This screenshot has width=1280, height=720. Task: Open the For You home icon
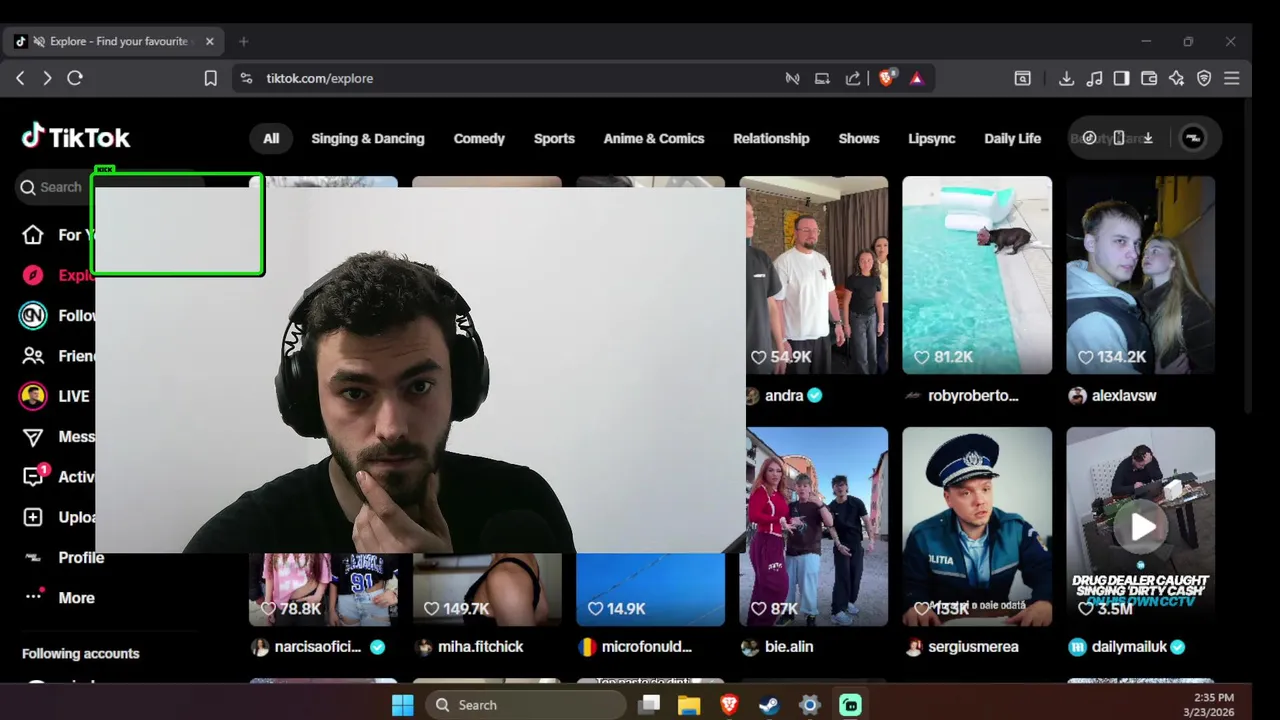click(x=33, y=235)
